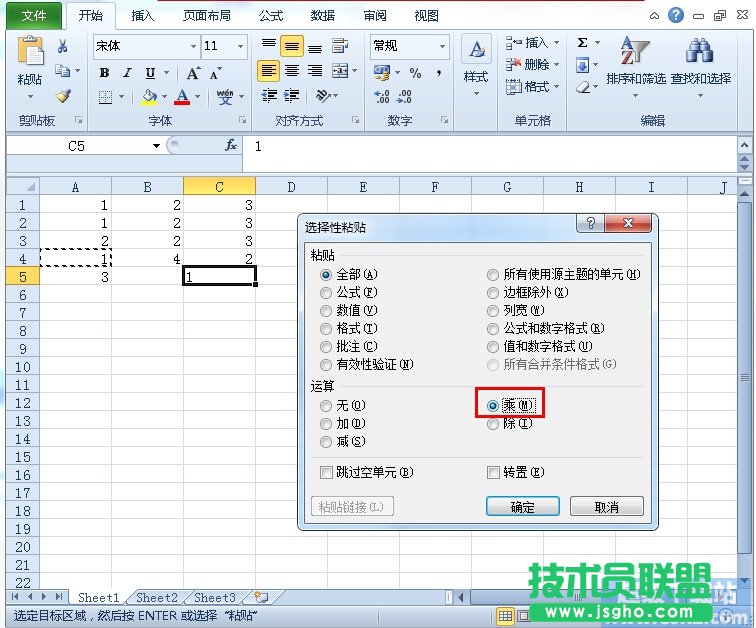The width and height of the screenshot is (756, 628).
Task: Switch to the 公式 (Formulas) ribbon tab
Action: click(270, 15)
